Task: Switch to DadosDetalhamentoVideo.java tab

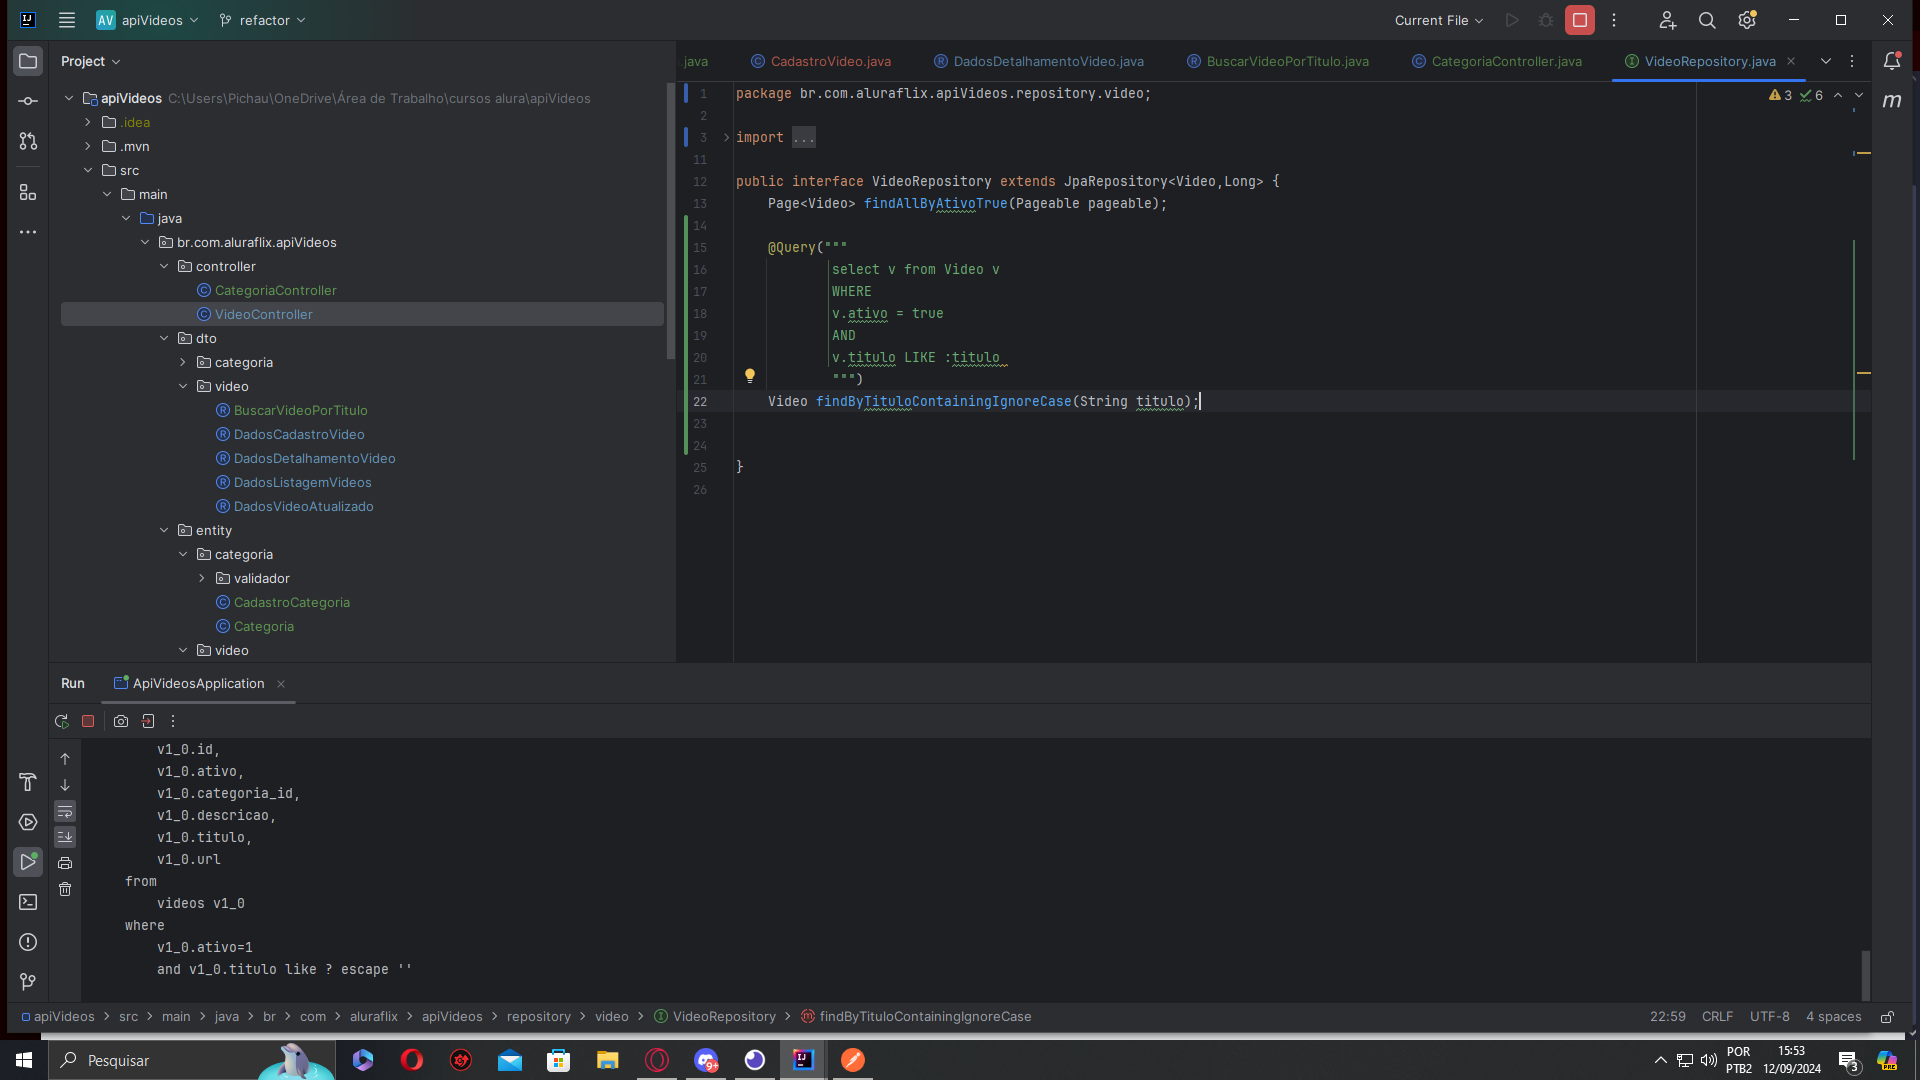Action: pyautogui.click(x=1039, y=61)
